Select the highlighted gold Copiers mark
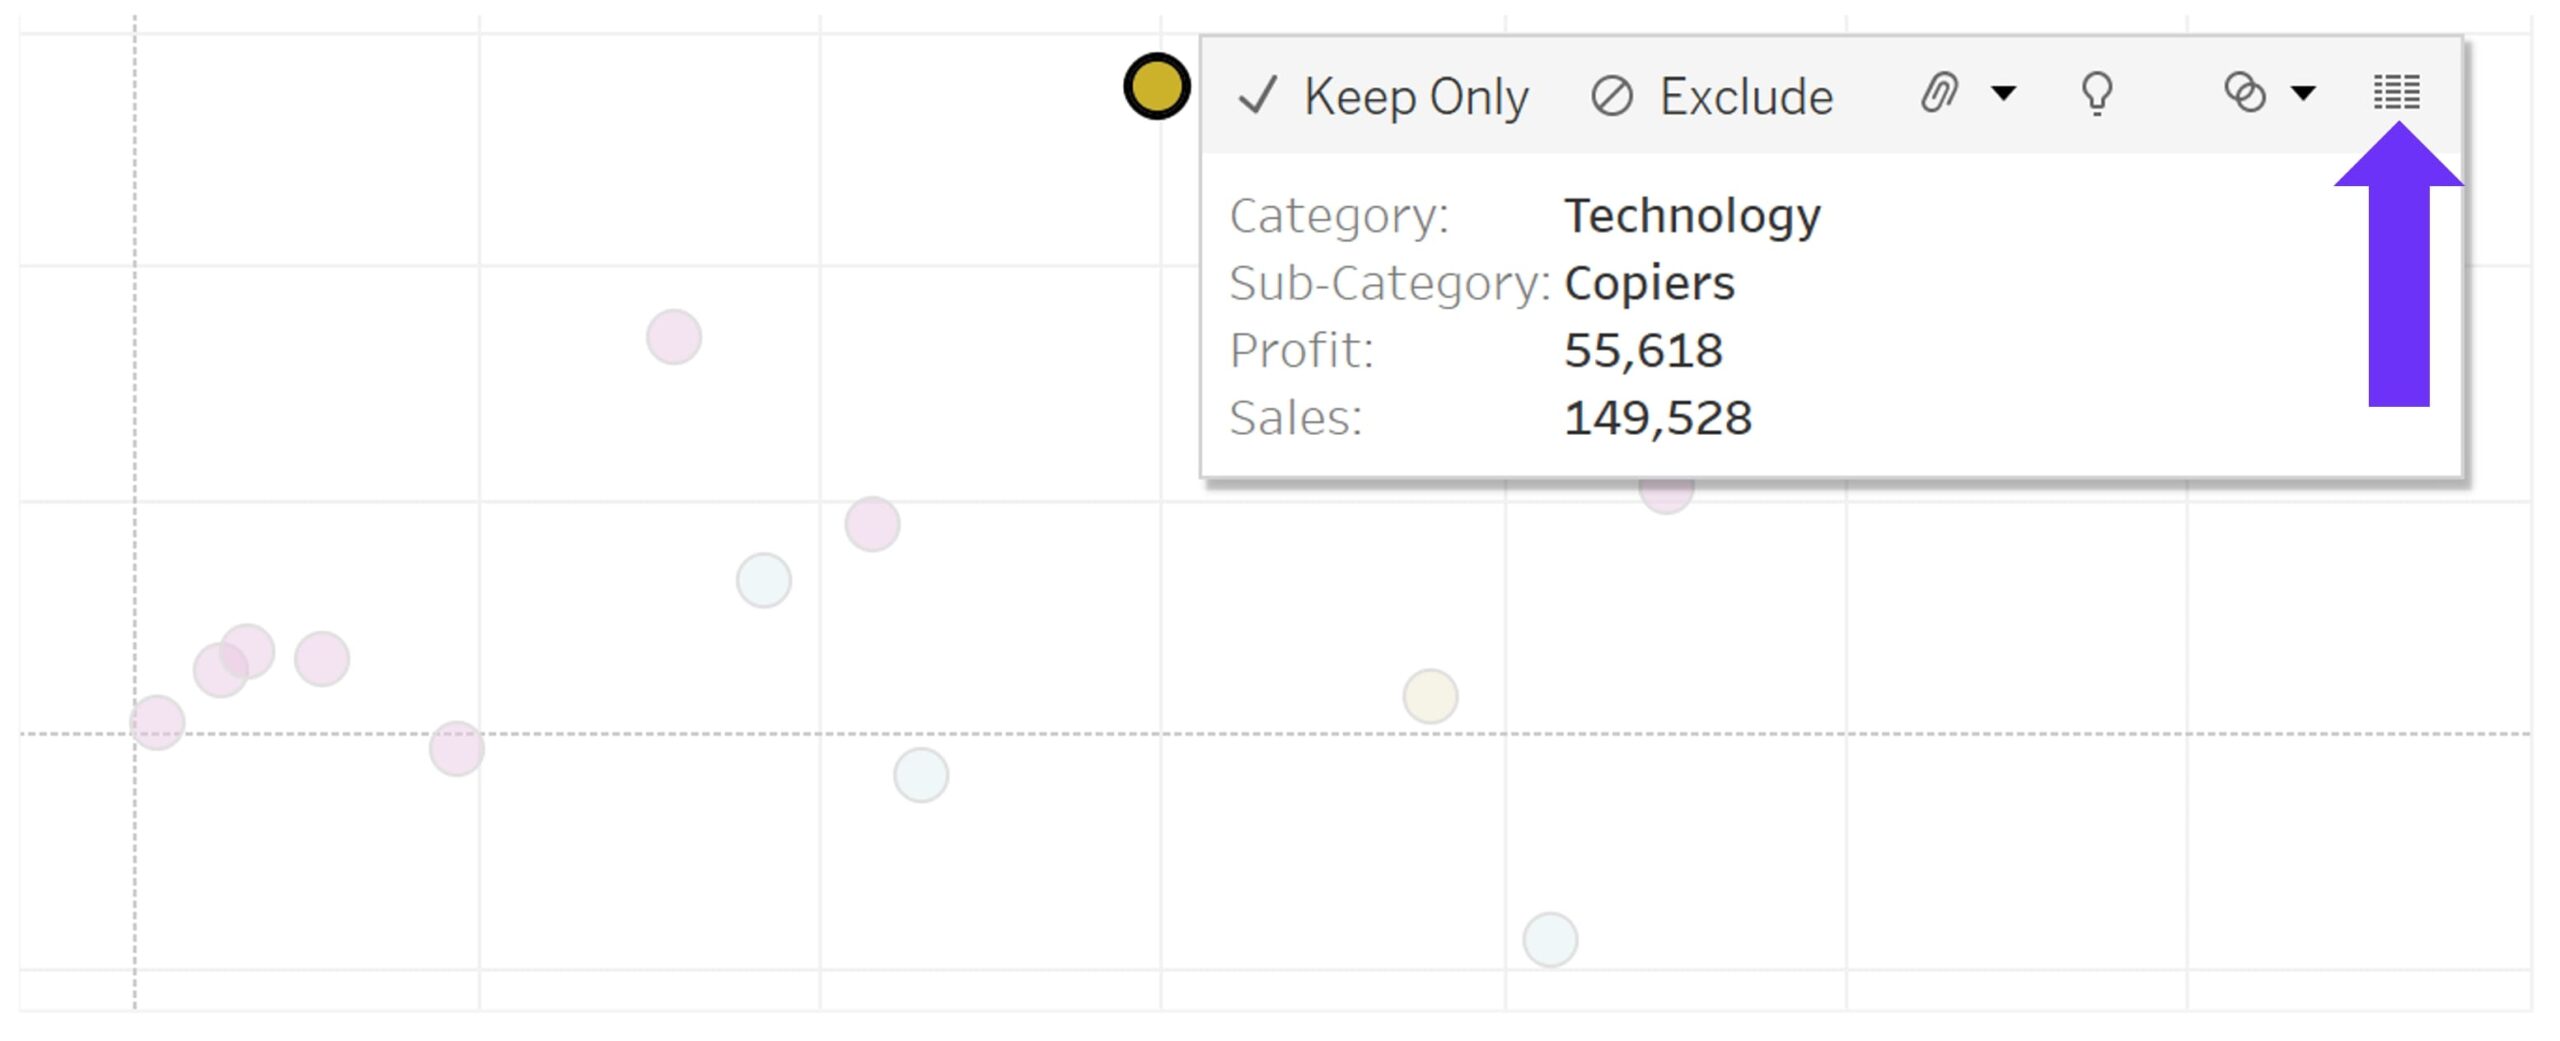The image size is (2560, 1041). click(x=1156, y=86)
